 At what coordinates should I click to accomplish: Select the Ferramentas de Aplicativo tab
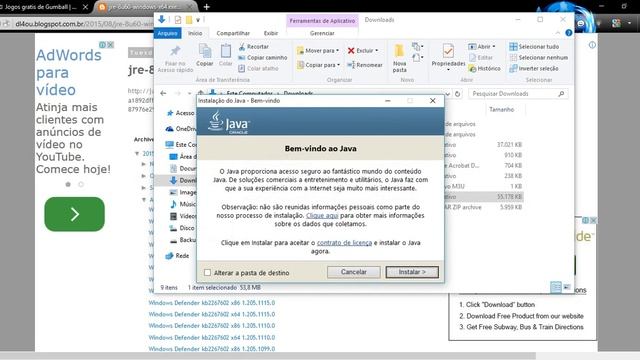click(x=322, y=20)
